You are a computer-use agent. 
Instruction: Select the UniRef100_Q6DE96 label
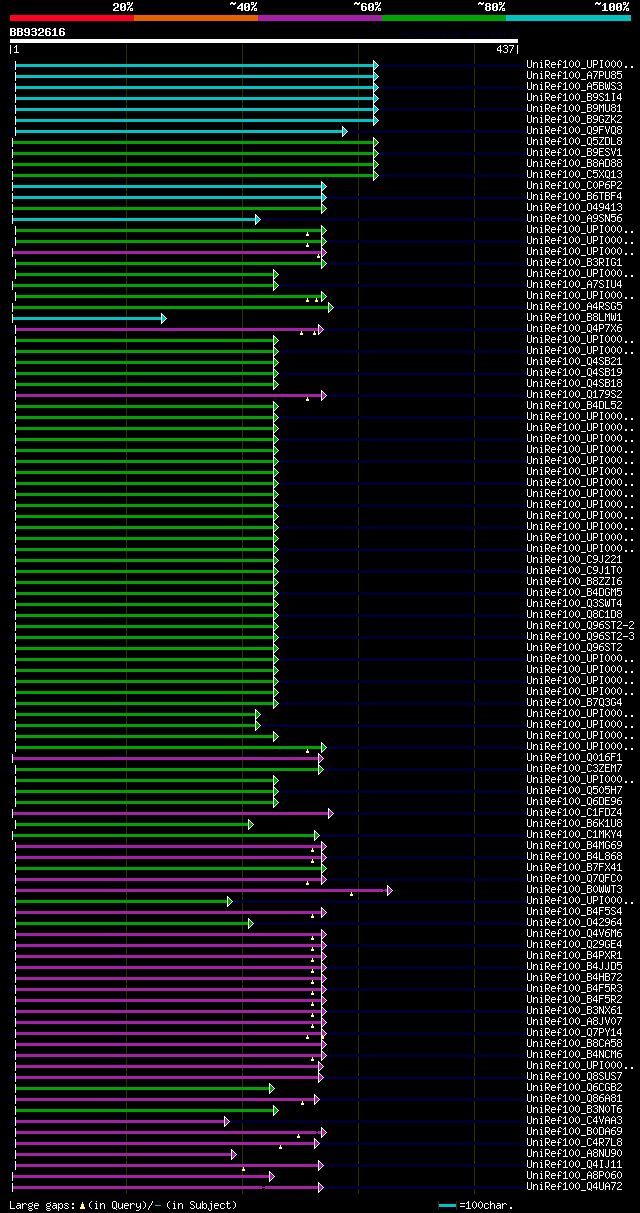574,801
